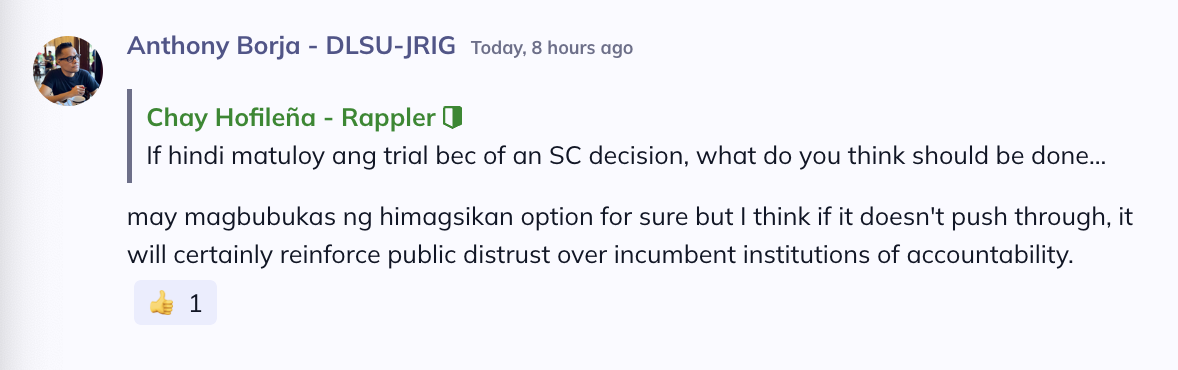Open the Anthony Borja - DLSU-JRIG author name

291,46
